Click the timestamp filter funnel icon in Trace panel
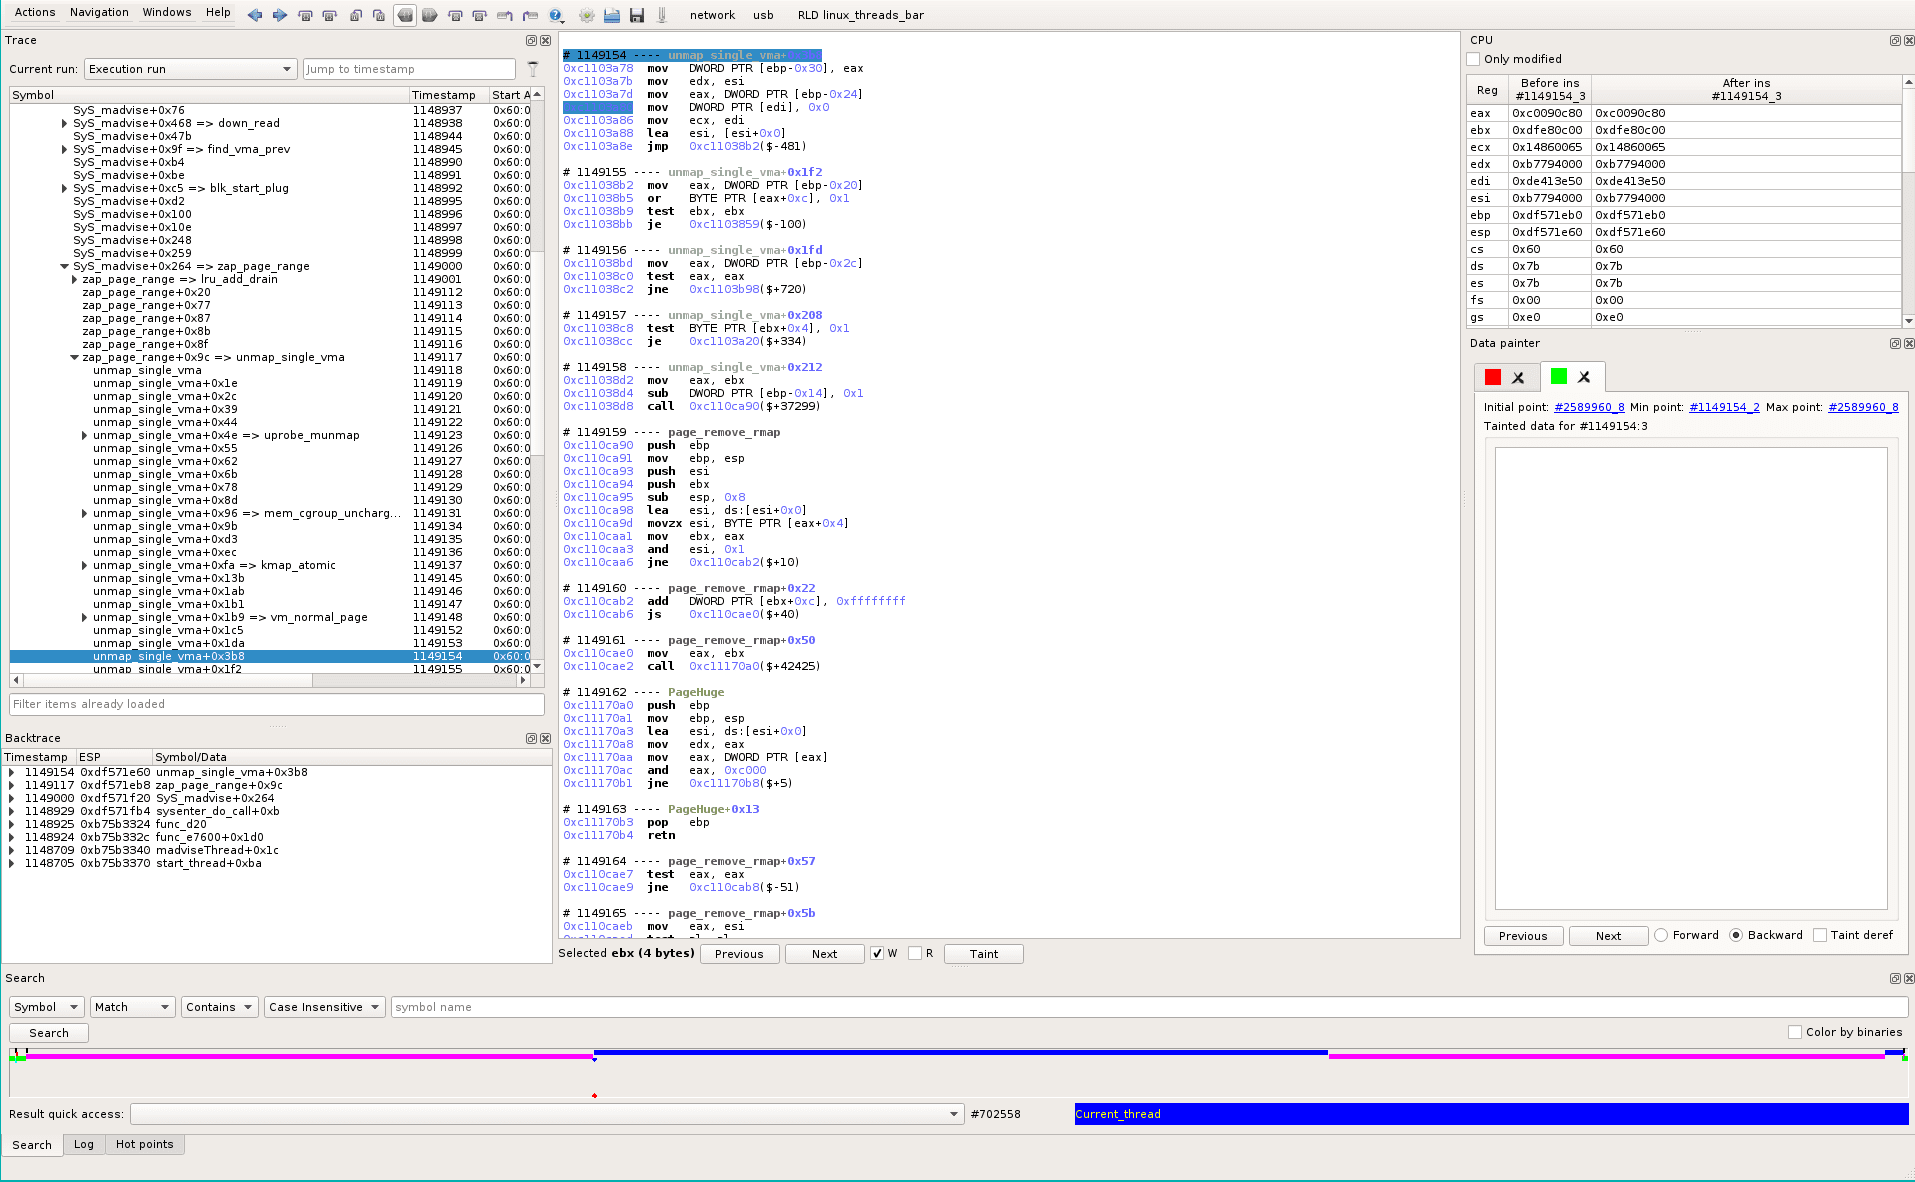 tap(533, 68)
